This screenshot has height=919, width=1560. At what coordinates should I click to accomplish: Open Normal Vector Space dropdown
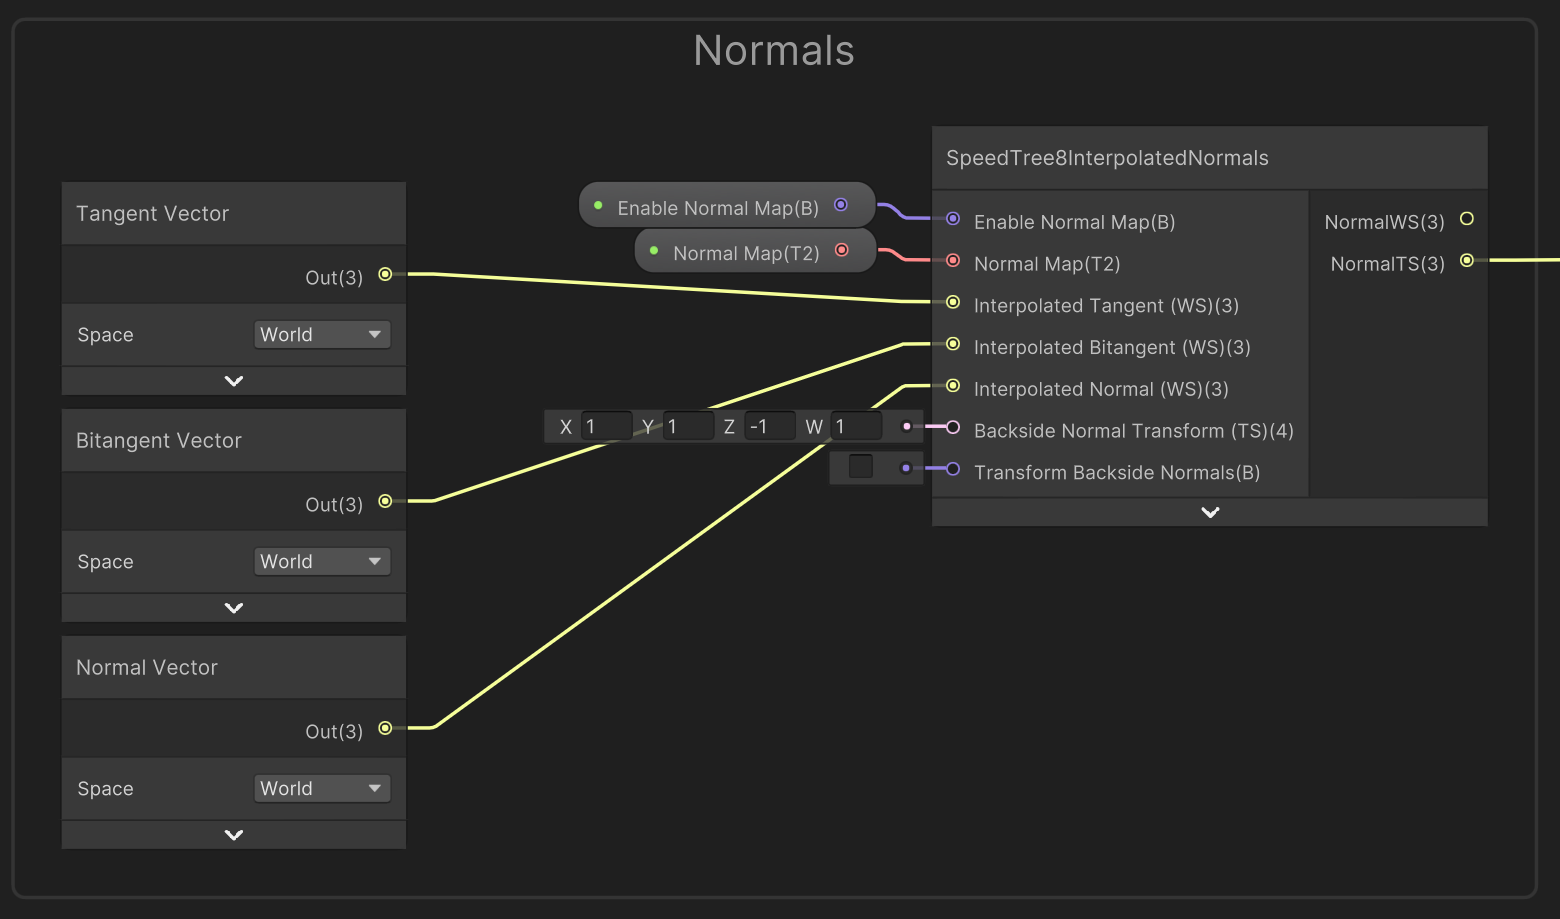(322, 789)
